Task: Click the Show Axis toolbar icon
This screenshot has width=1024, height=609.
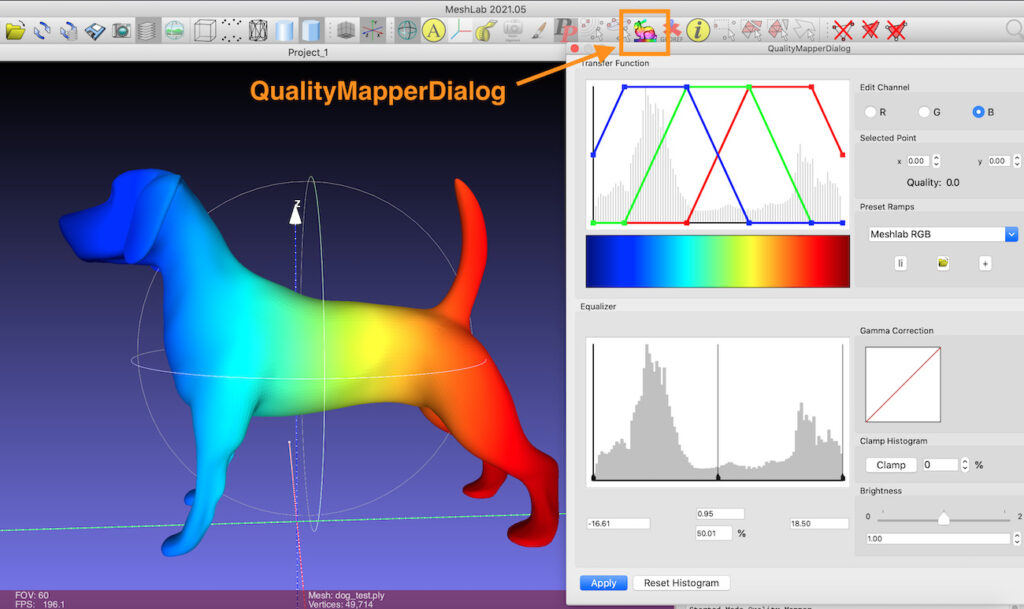Action: tap(459, 31)
